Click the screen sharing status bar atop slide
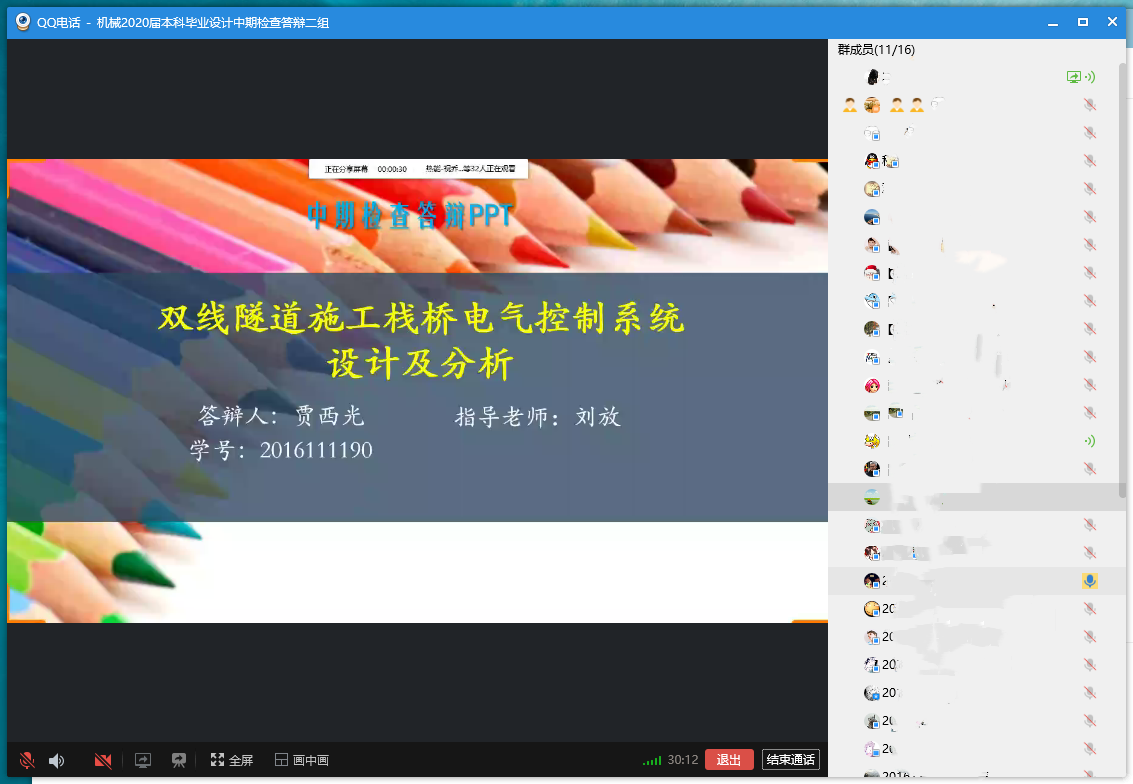The width and height of the screenshot is (1133, 784). pos(418,170)
